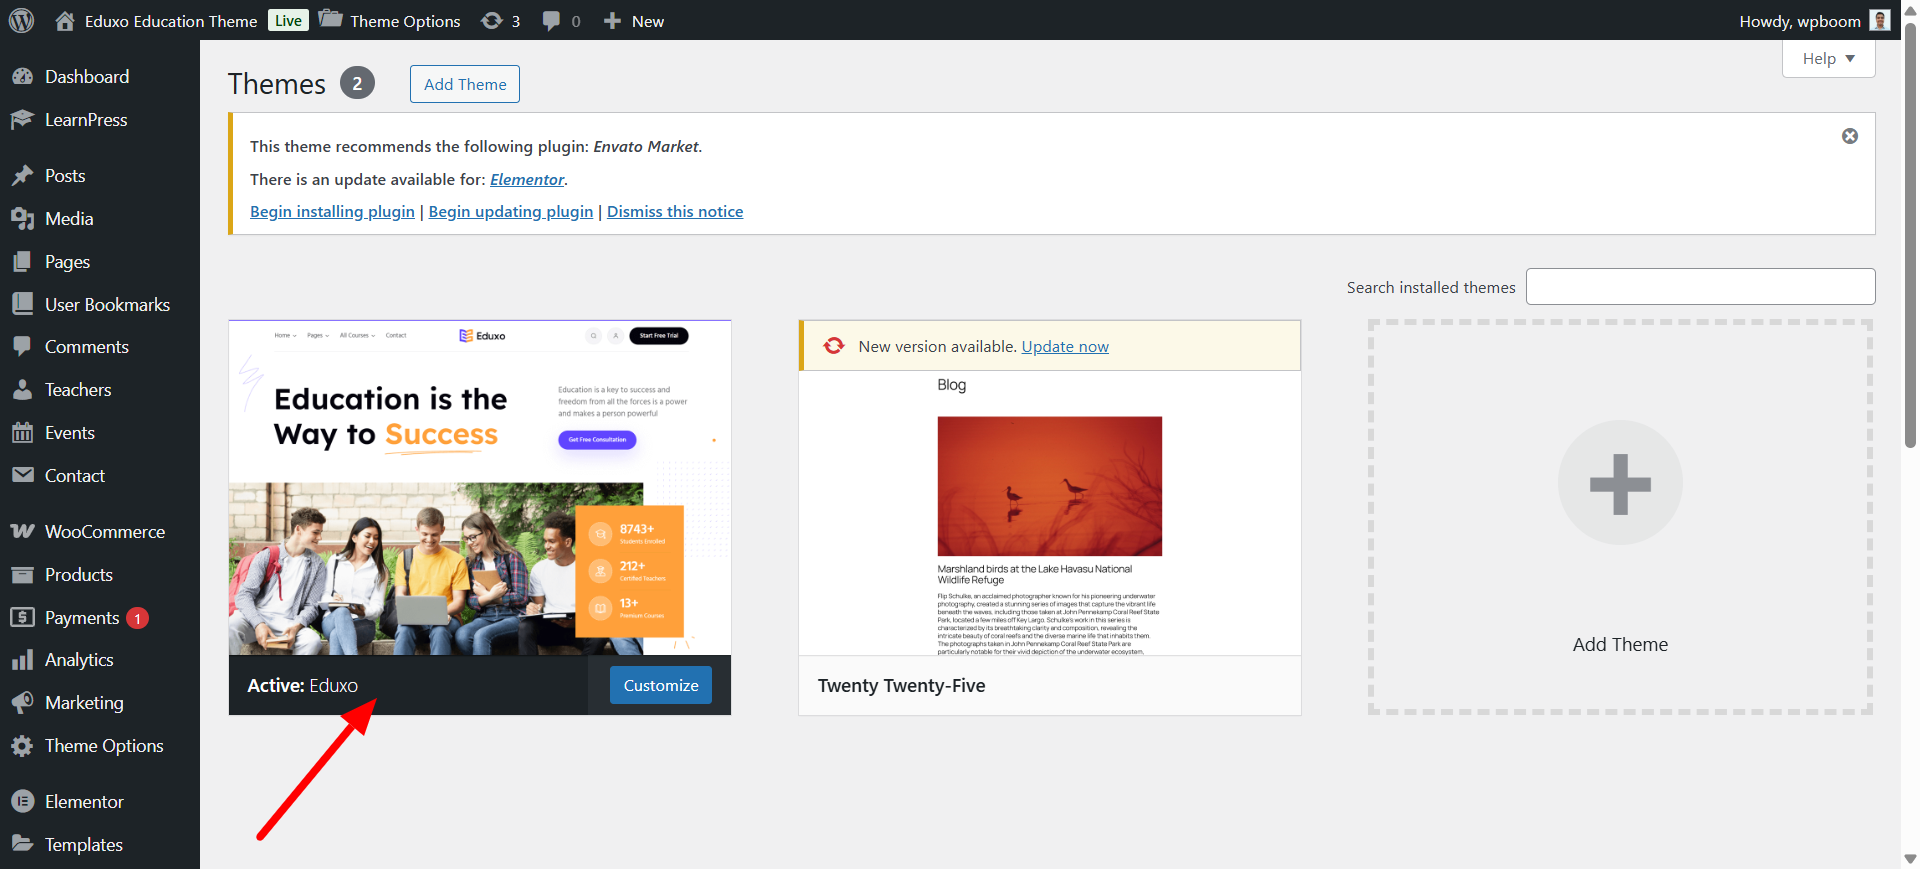This screenshot has height=869, width=1920.
Task: Click the Begin updating plugin link
Action: click(511, 212)
